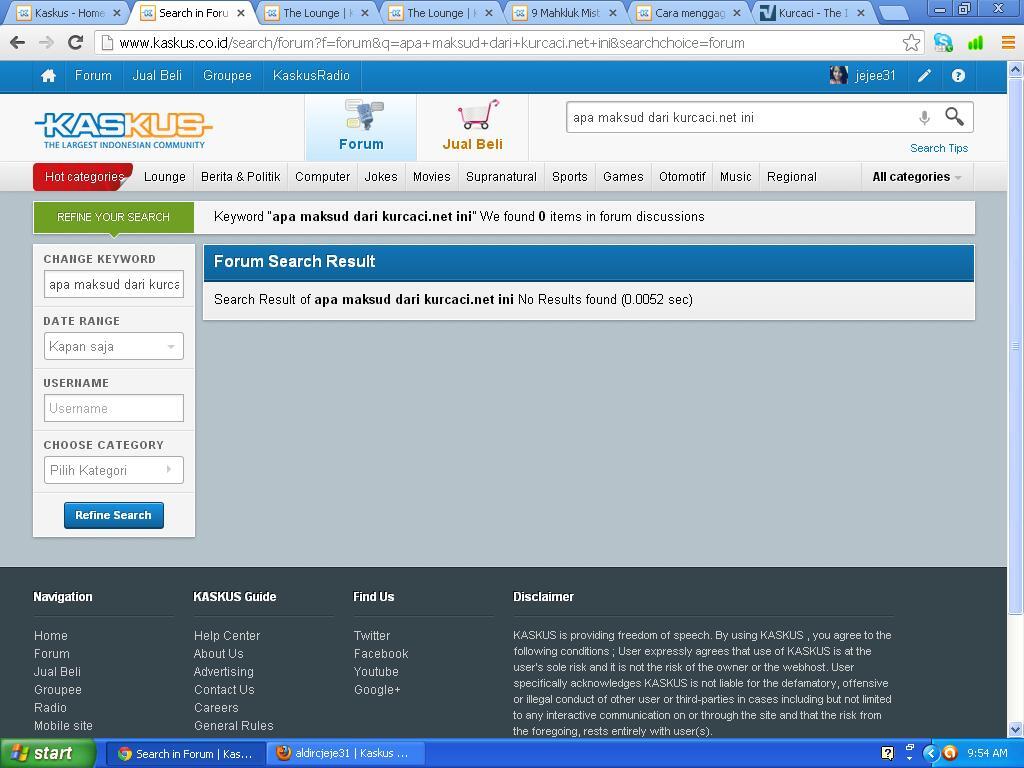Image resolution: width=1024 pixels, height=768 pixels.
Task: Bookmark page with the star icon
Action: coord(911,43)
